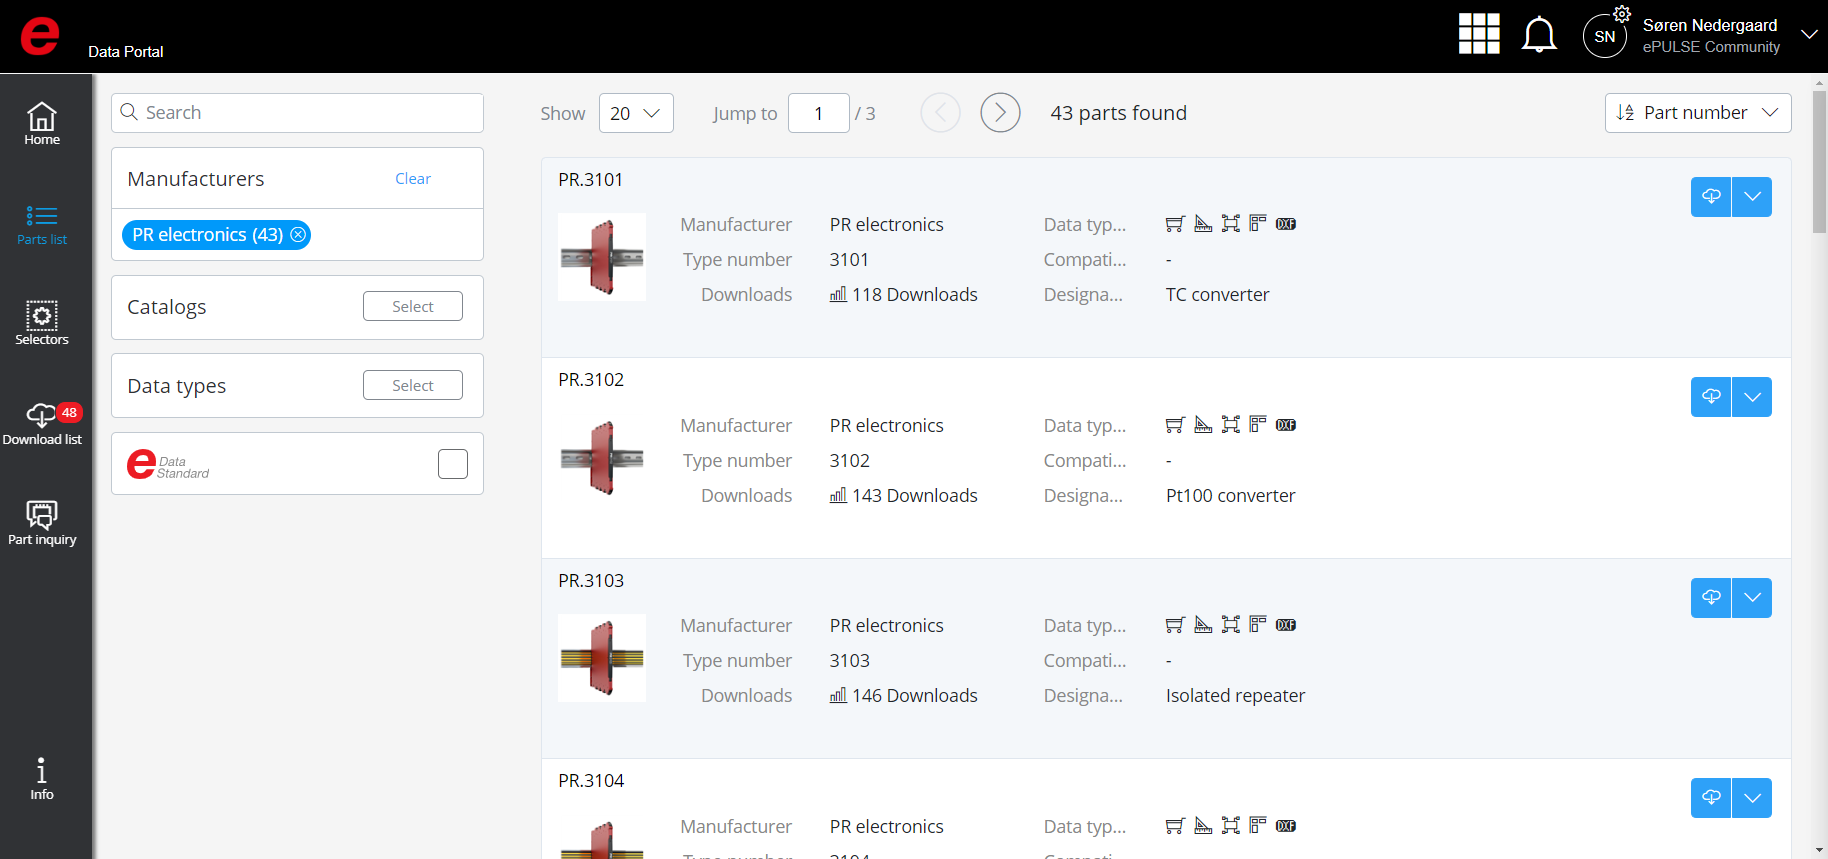Show the Info section
The image size is (1828, 859).
tap(42, 779)
